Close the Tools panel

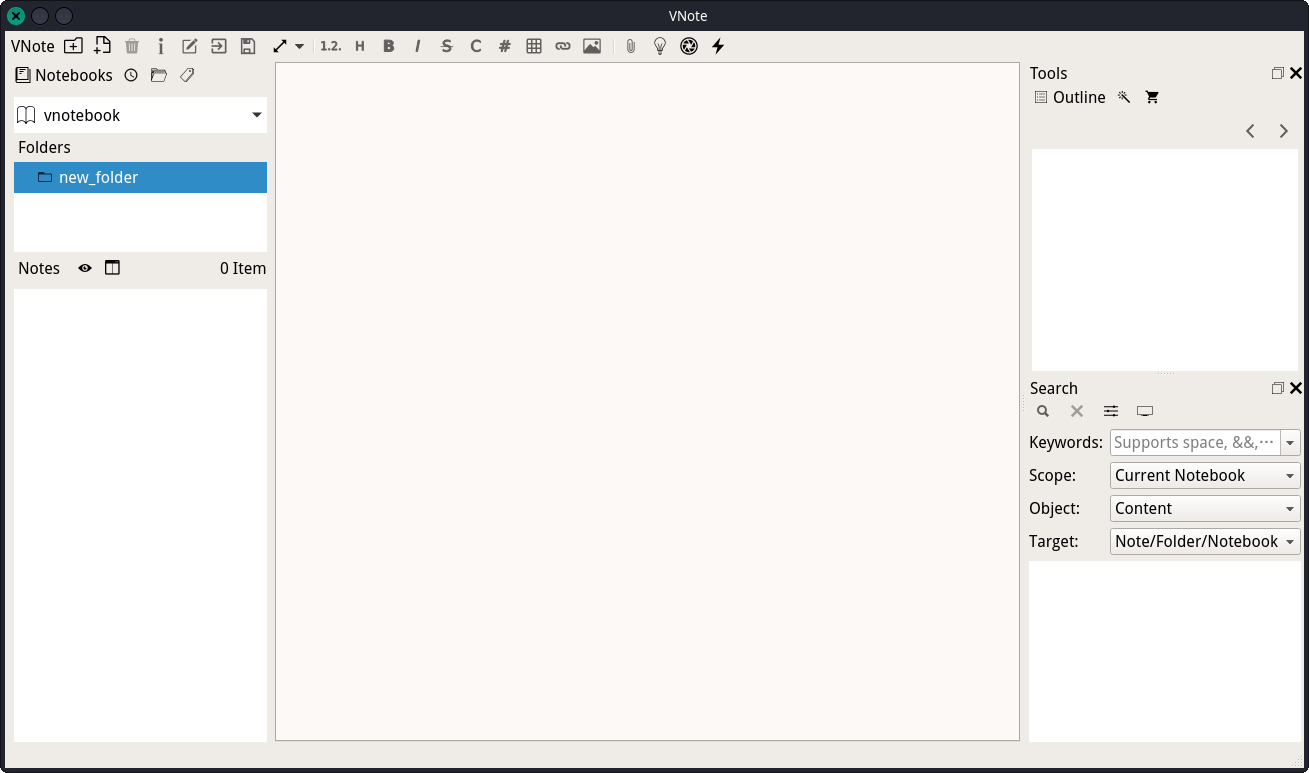click(1296, 73)
